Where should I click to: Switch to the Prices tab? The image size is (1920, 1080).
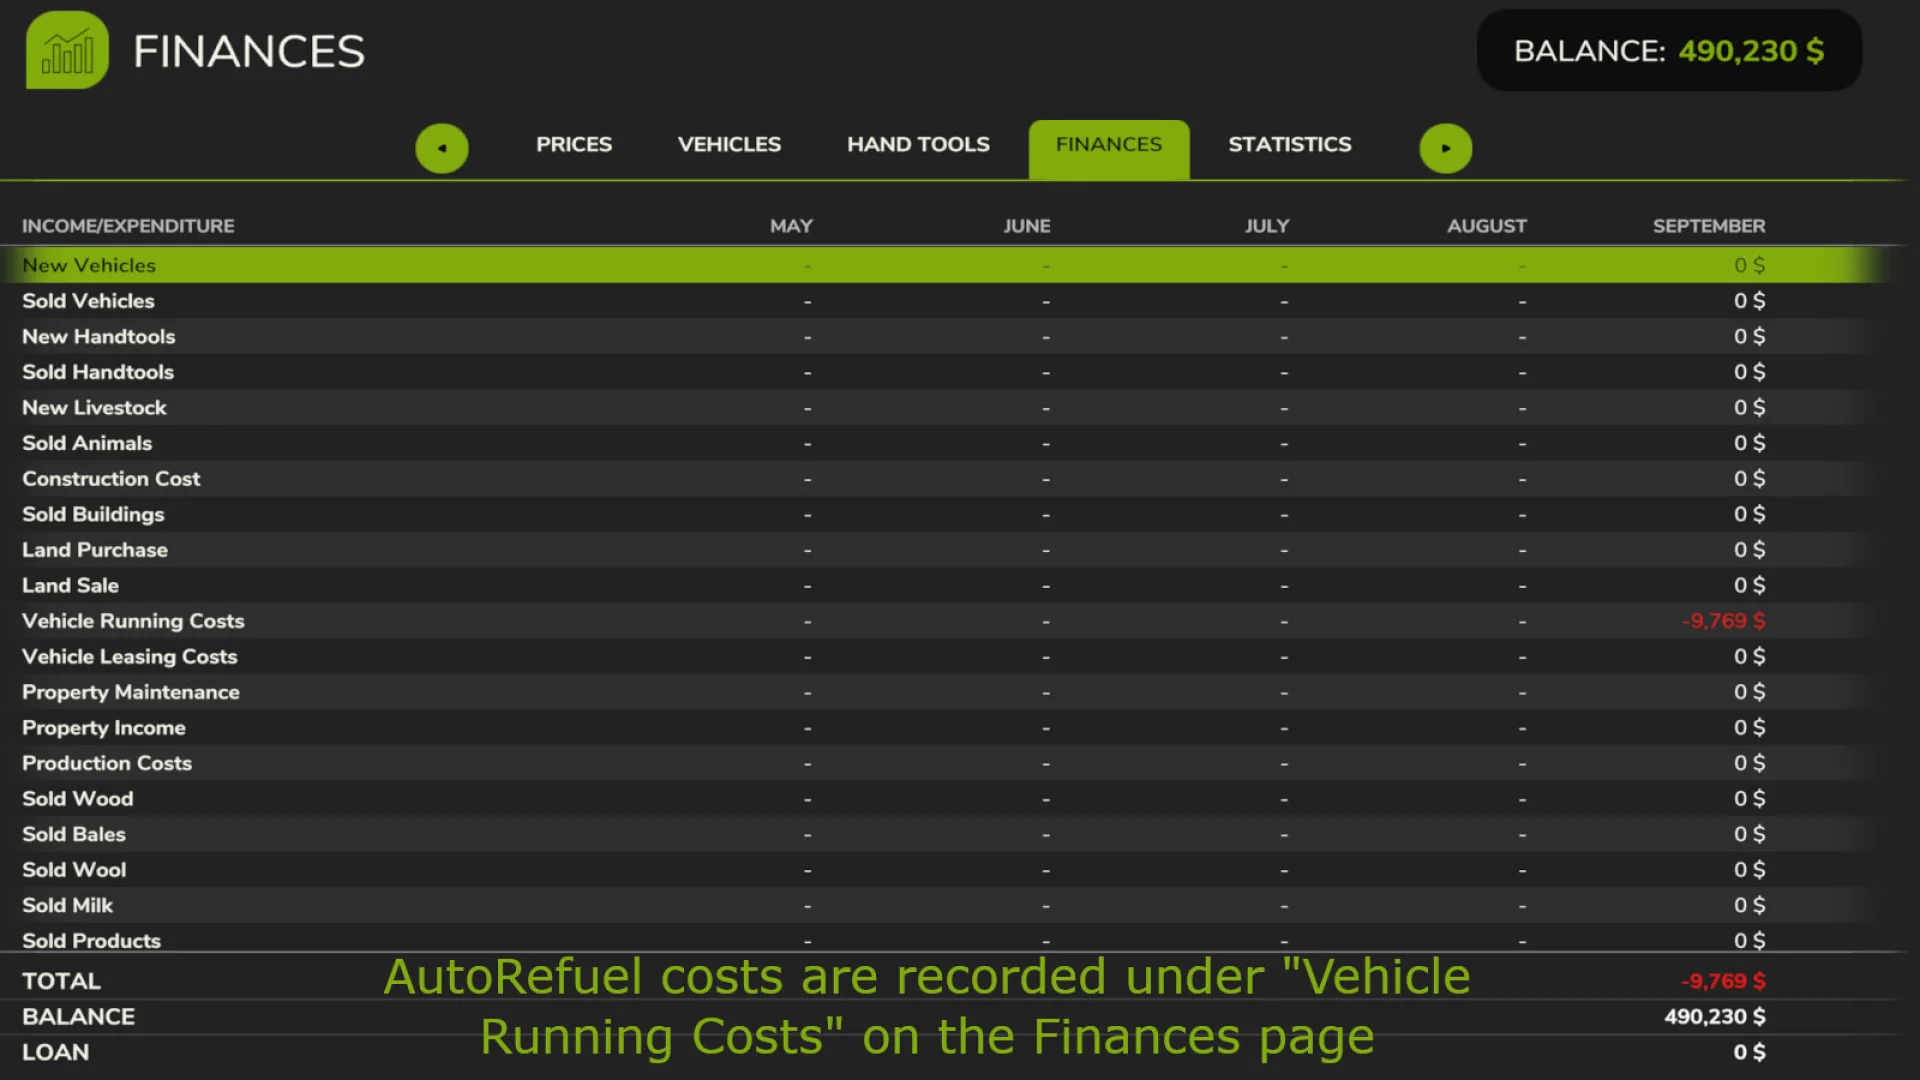[574, 144]
